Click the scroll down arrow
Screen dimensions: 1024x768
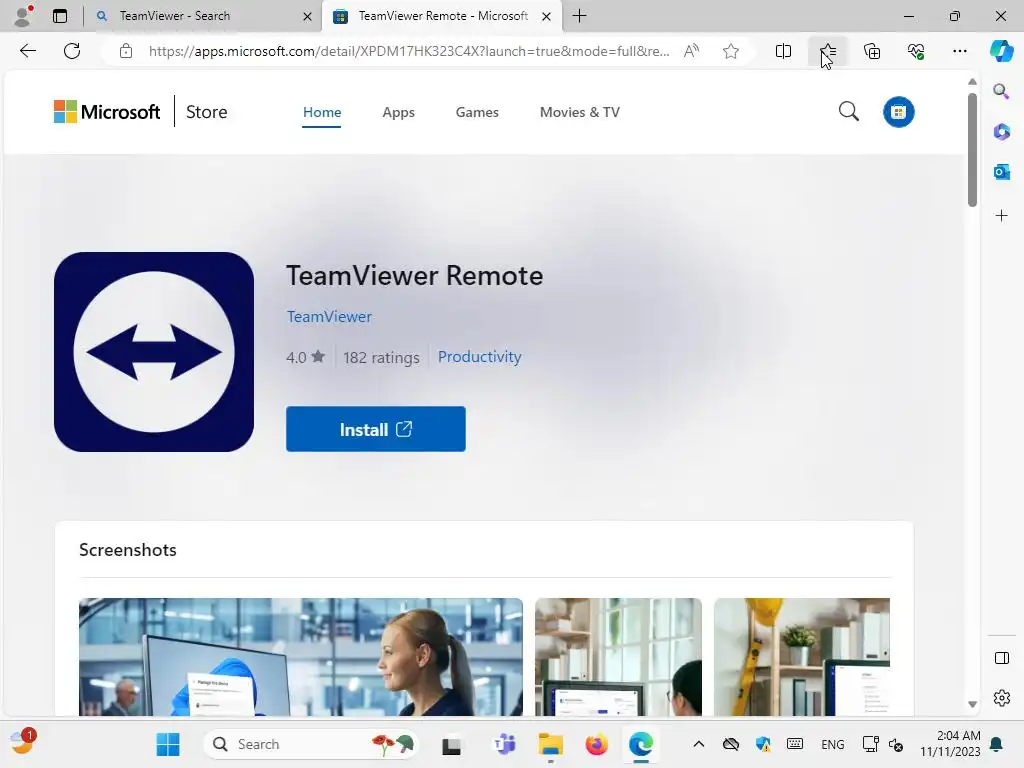coord(972,705)
